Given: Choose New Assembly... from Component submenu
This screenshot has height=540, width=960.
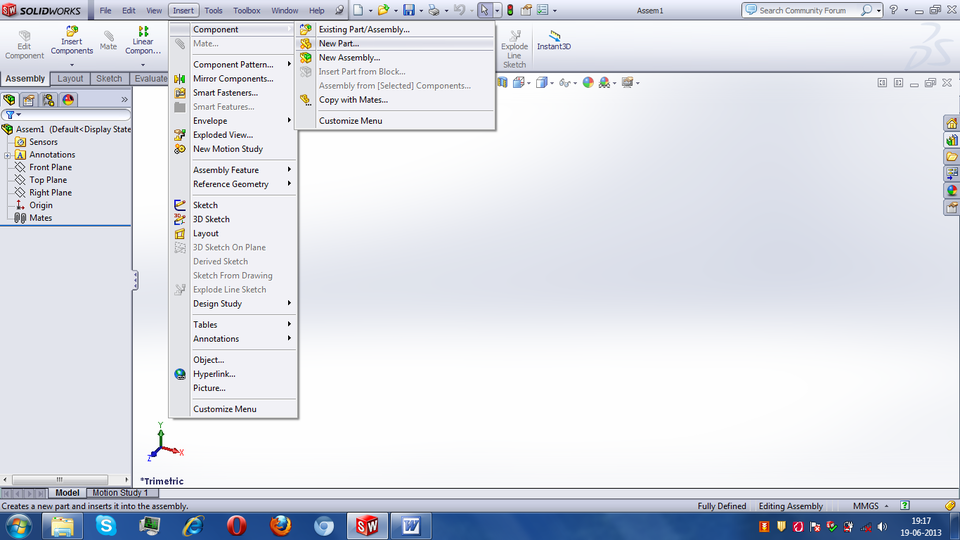Looking at the screenshot, I should (x=395, y=58).
